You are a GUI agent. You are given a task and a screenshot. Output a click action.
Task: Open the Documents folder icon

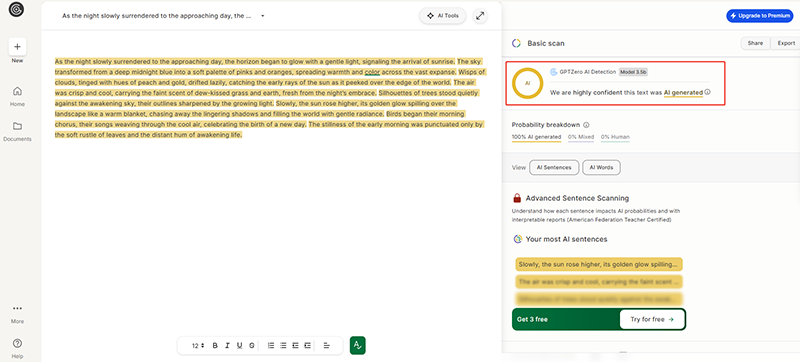17,126
